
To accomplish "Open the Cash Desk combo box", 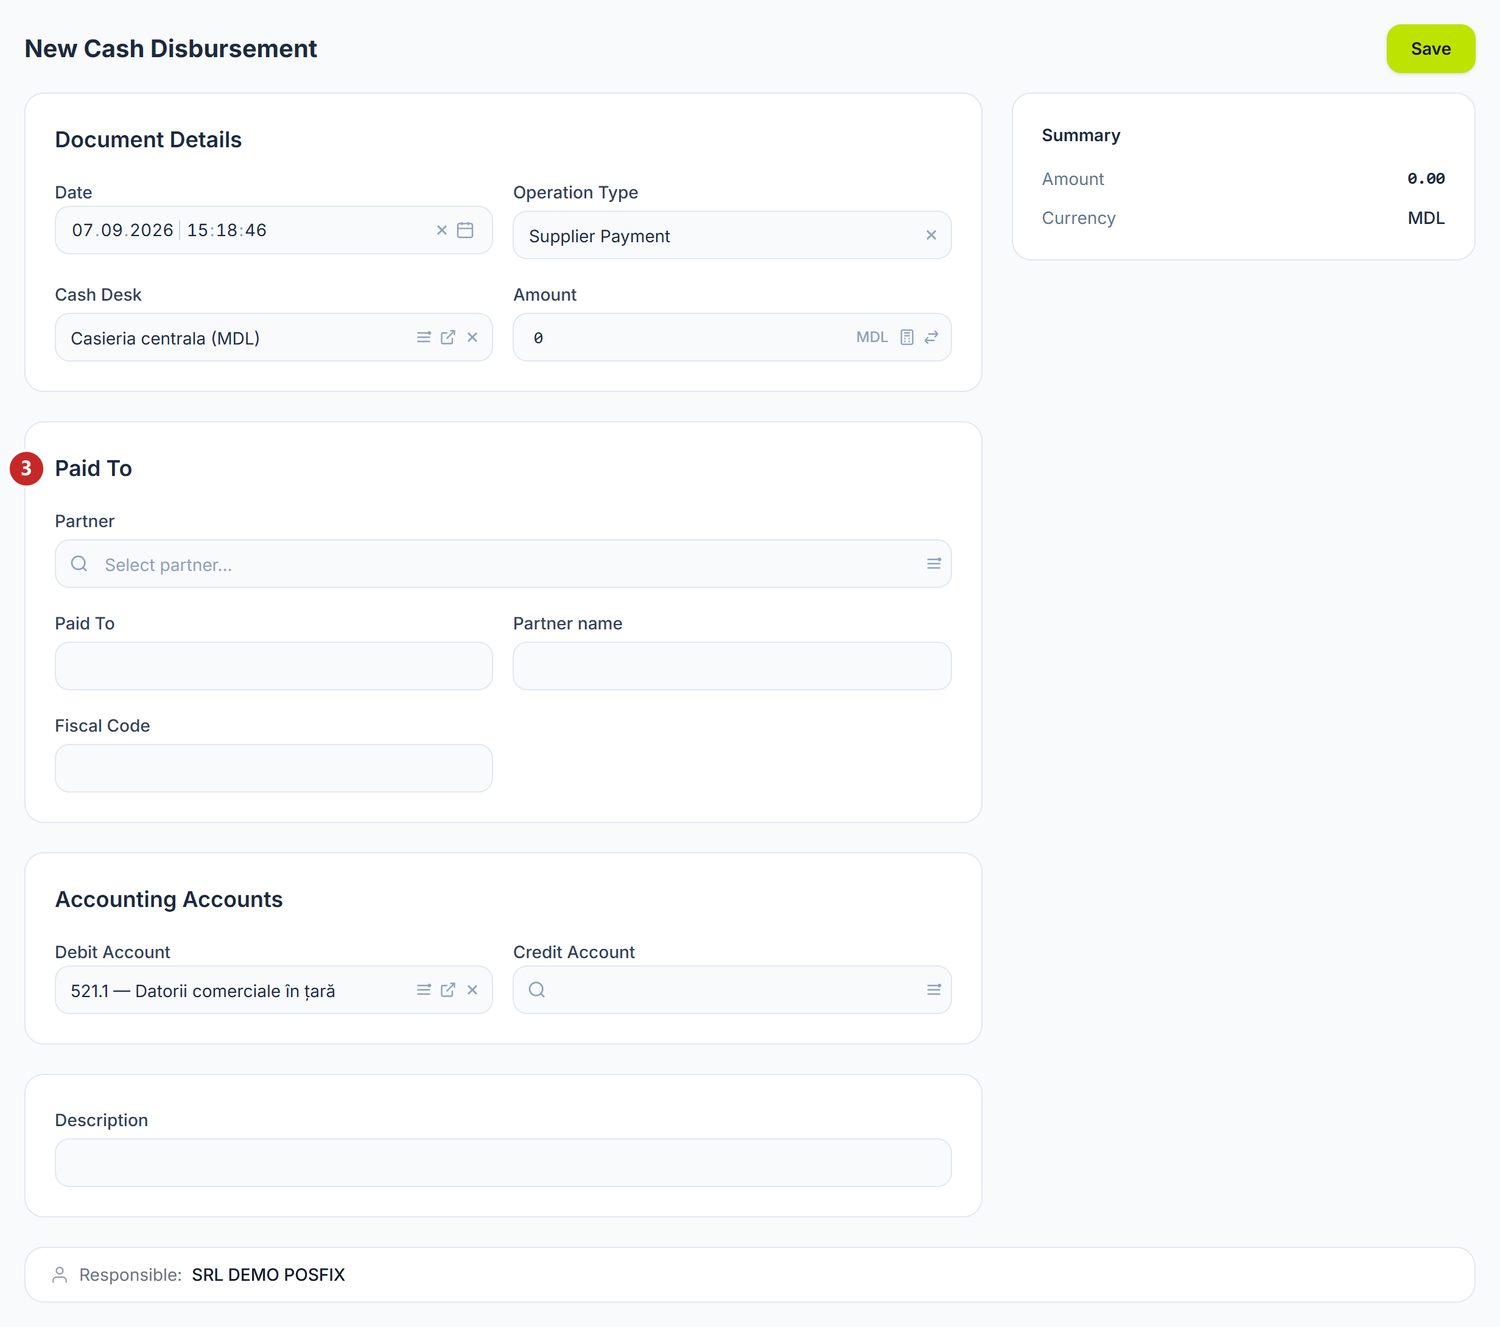I will [274, 338].
